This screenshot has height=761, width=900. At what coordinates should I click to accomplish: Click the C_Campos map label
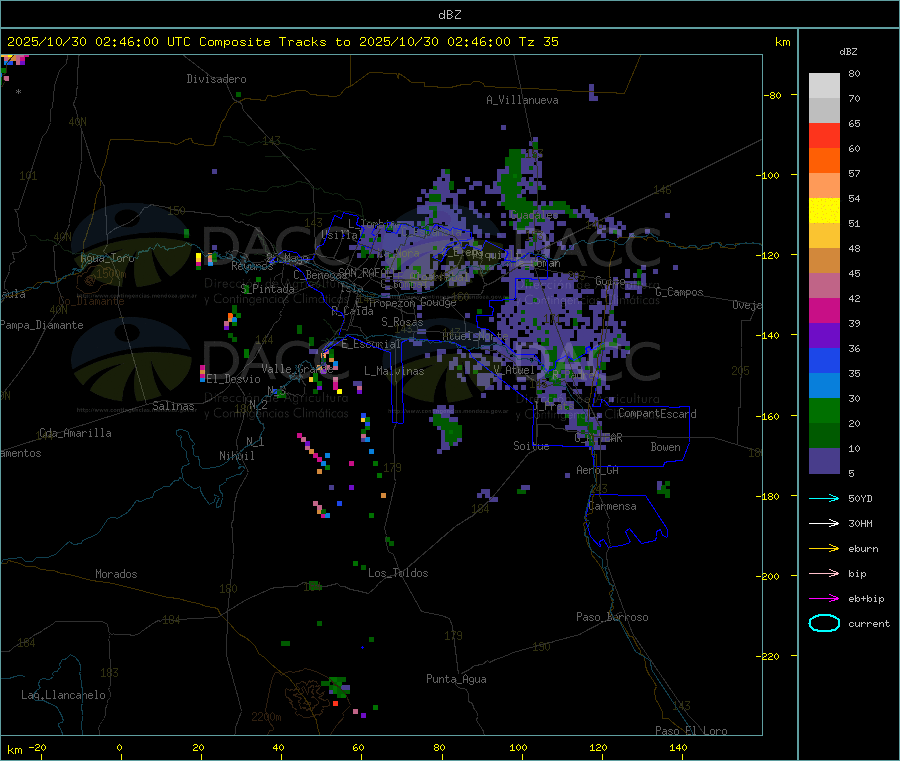click(679, 292)
